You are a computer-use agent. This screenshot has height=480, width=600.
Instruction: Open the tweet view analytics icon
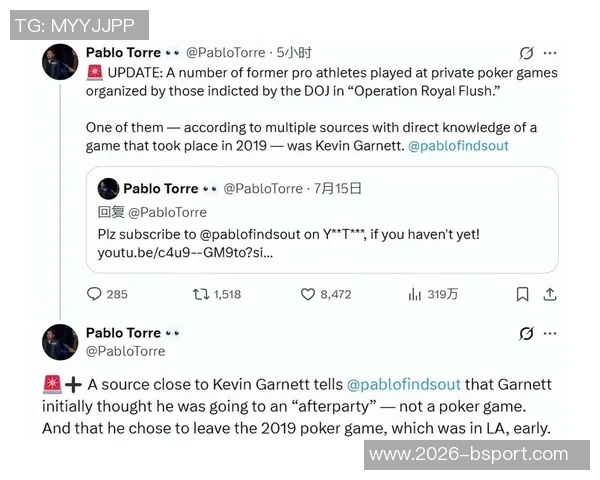(x=414, y=294)
